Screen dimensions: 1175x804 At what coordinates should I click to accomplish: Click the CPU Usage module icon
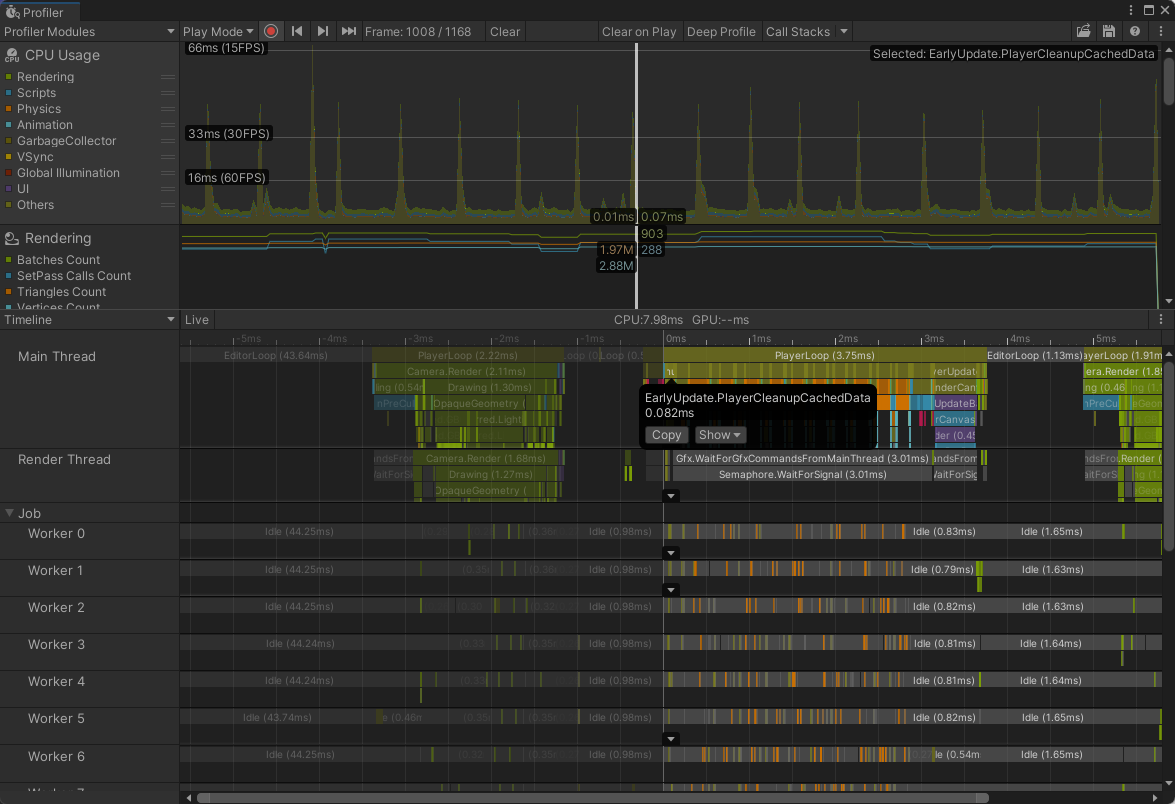tap(13, 56)
